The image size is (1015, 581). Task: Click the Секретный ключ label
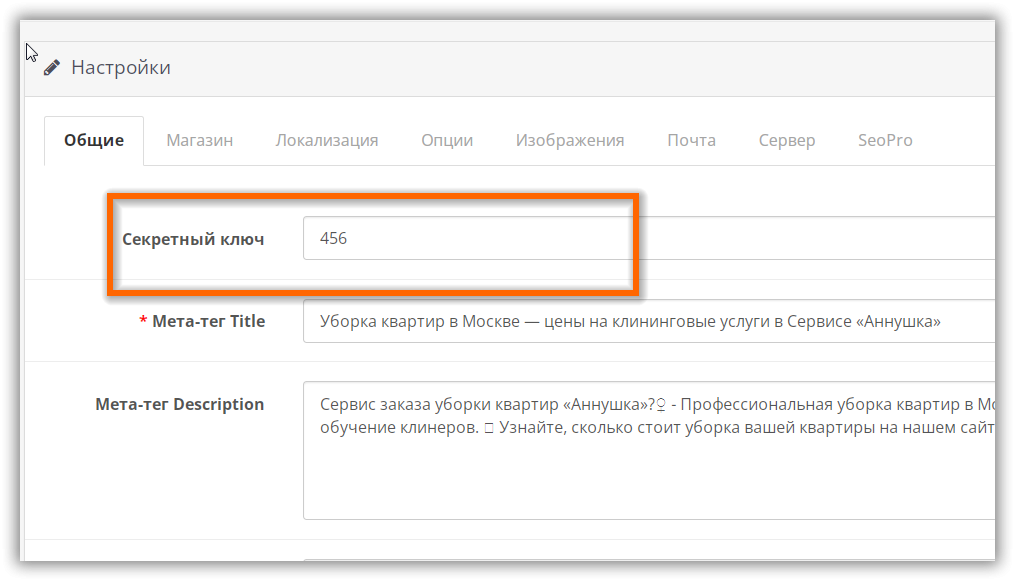coord(193,239)
